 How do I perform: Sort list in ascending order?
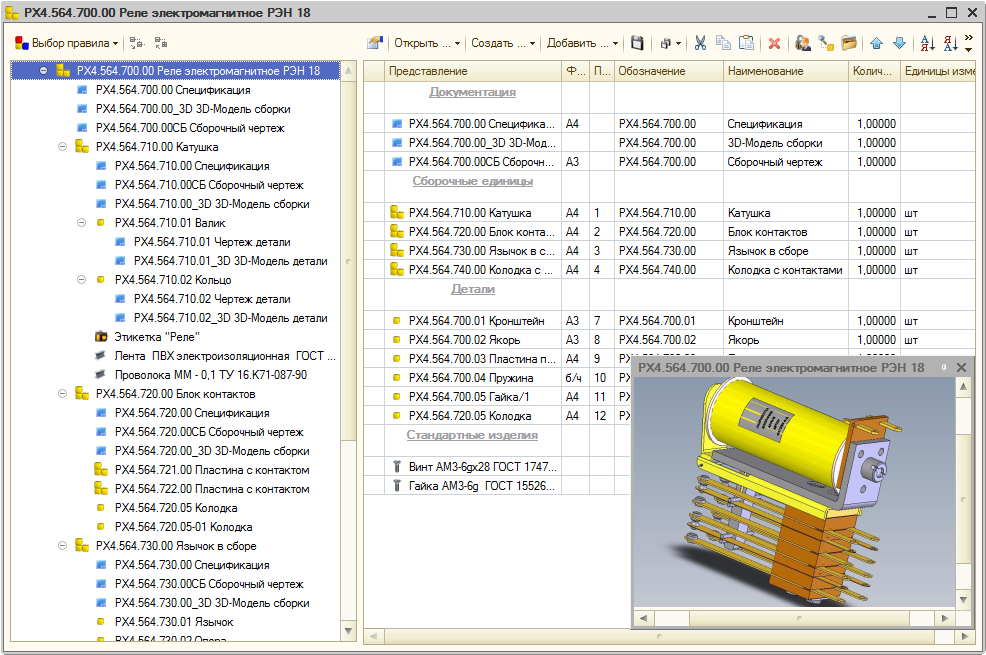pos(926,43)
